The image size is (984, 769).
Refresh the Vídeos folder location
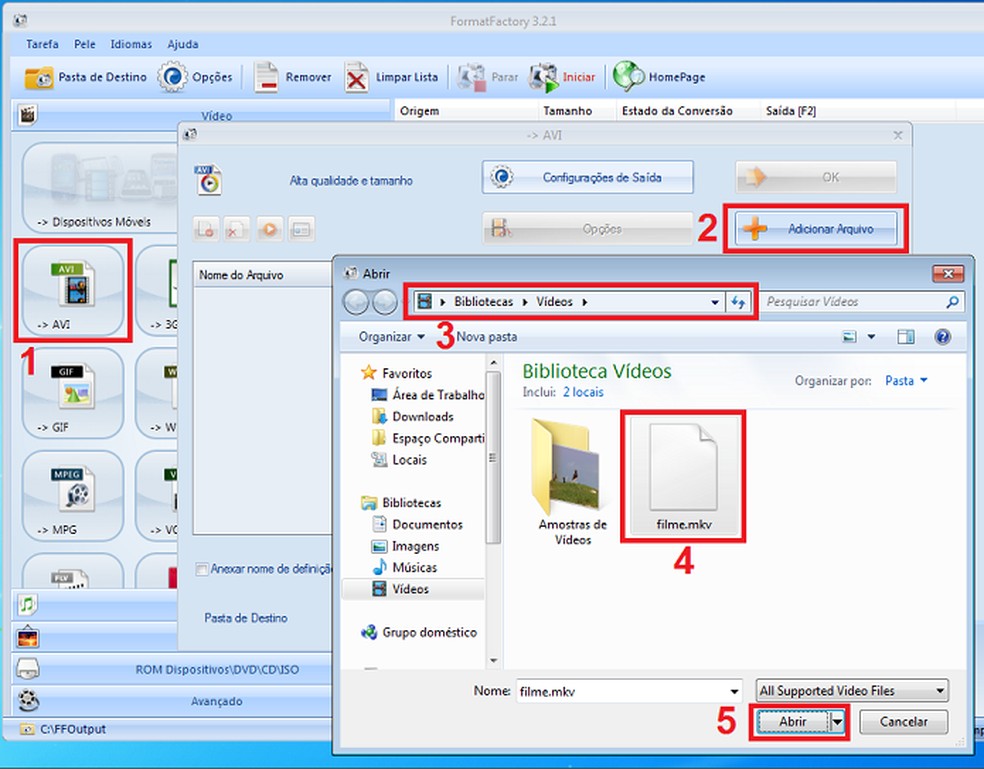738,302
